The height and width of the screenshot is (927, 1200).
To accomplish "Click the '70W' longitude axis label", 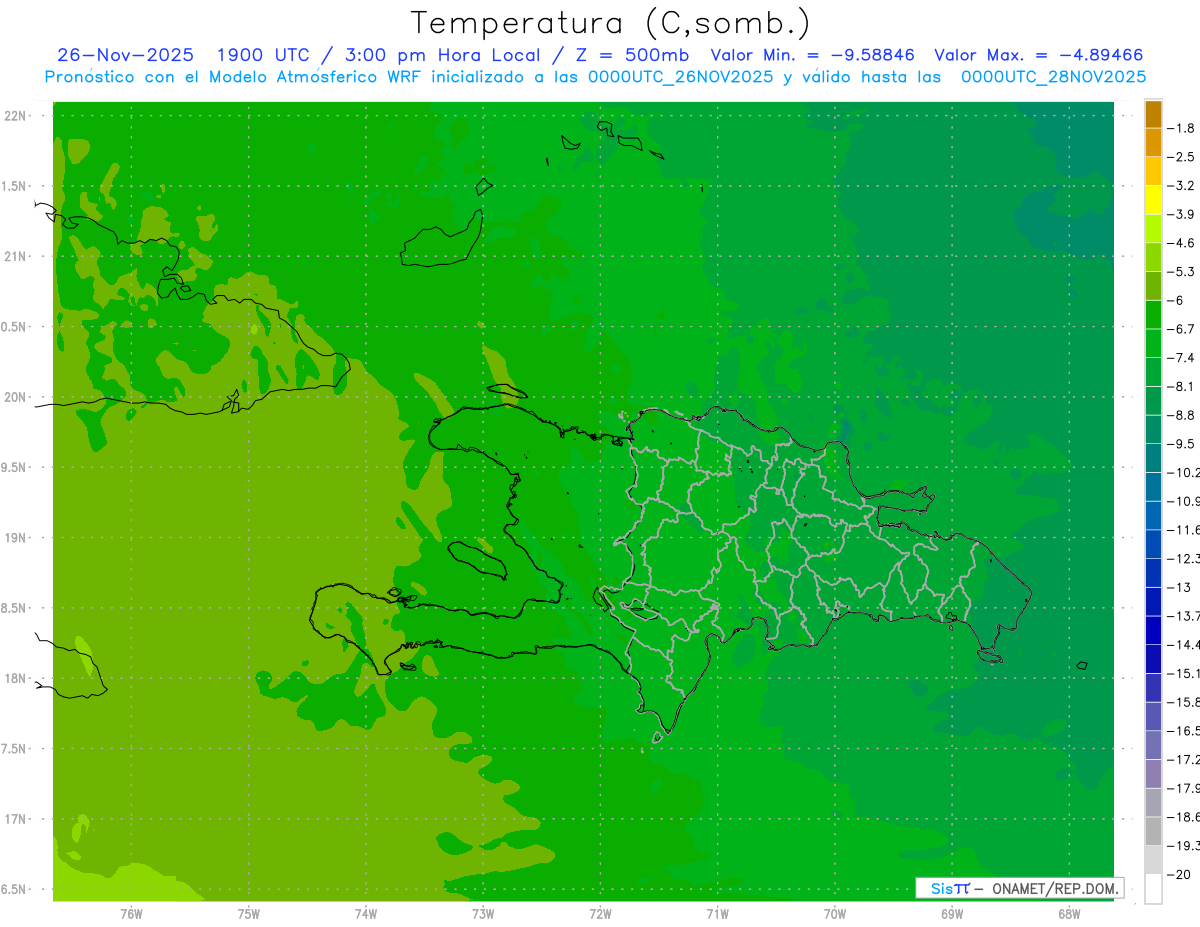I will coord(835,913).
